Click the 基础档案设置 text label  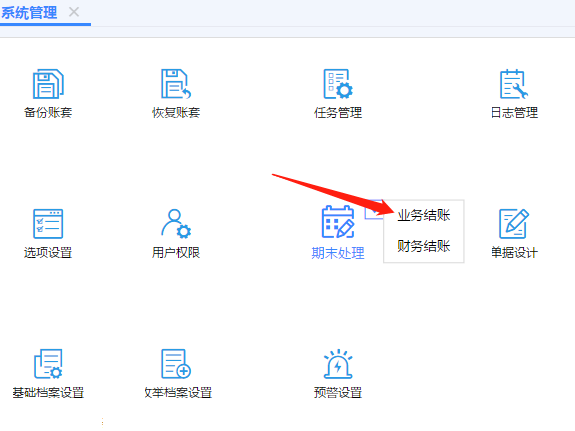(x=48, y=392)
